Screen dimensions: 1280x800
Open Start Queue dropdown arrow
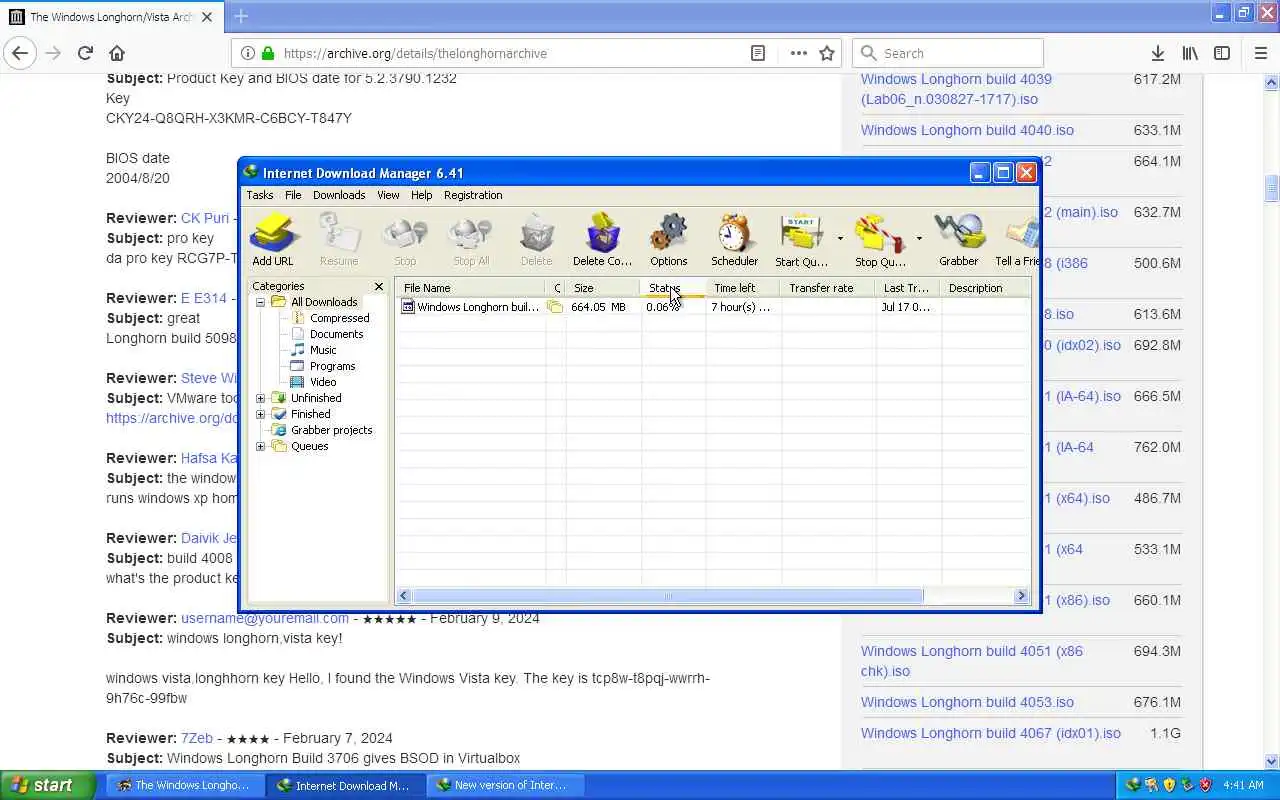pyautogui.click(x=840, y=239)
